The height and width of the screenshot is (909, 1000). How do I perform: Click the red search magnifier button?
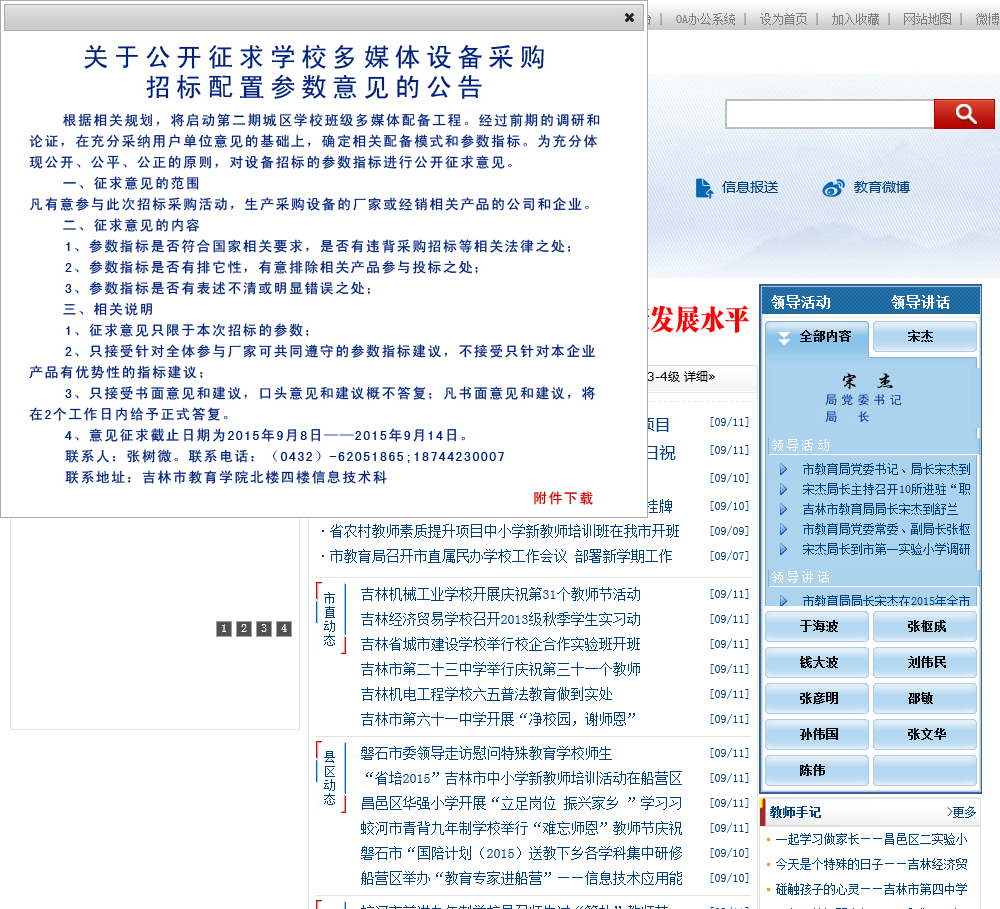(964, 114)
